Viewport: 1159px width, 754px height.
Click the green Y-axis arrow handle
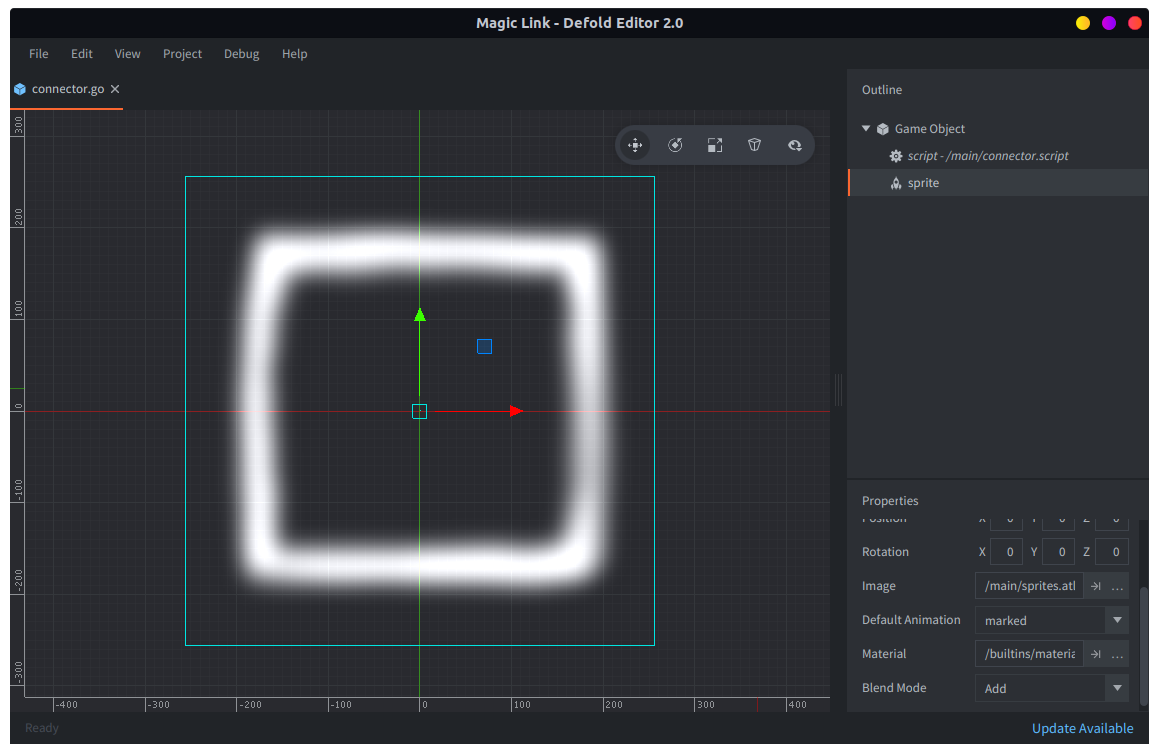click(x=420, y=315)
